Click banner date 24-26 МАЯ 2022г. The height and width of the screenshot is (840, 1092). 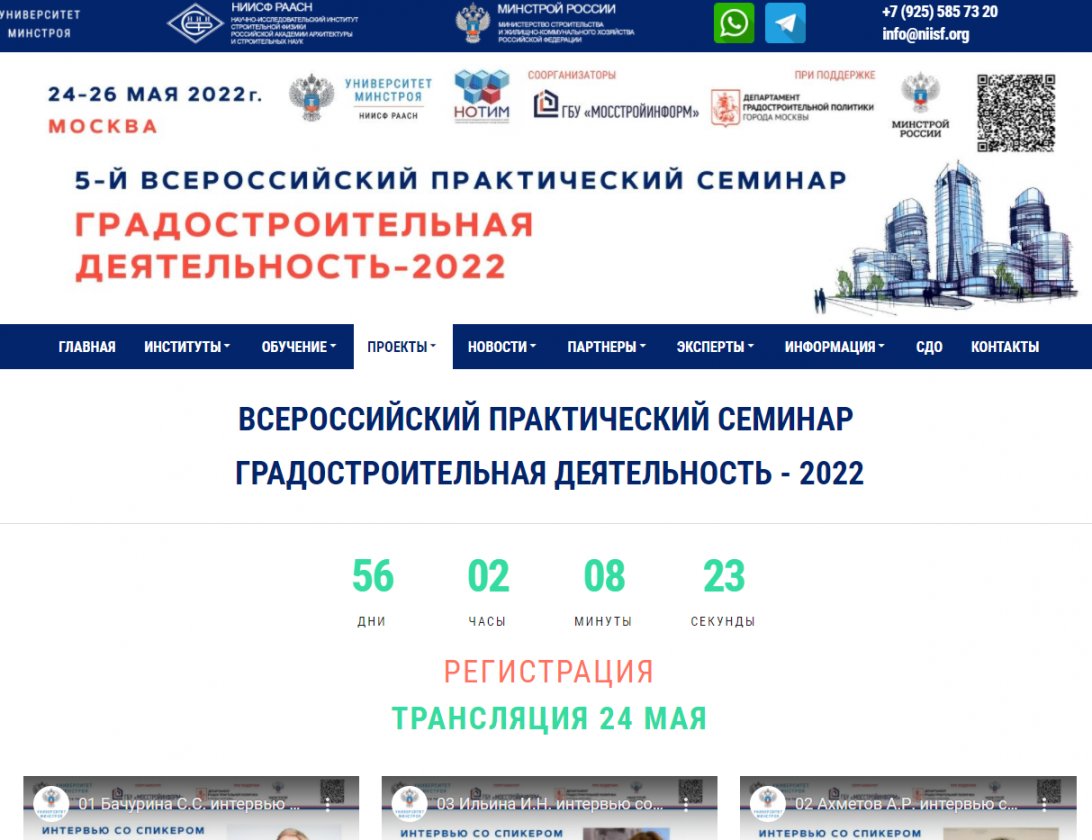155,94
